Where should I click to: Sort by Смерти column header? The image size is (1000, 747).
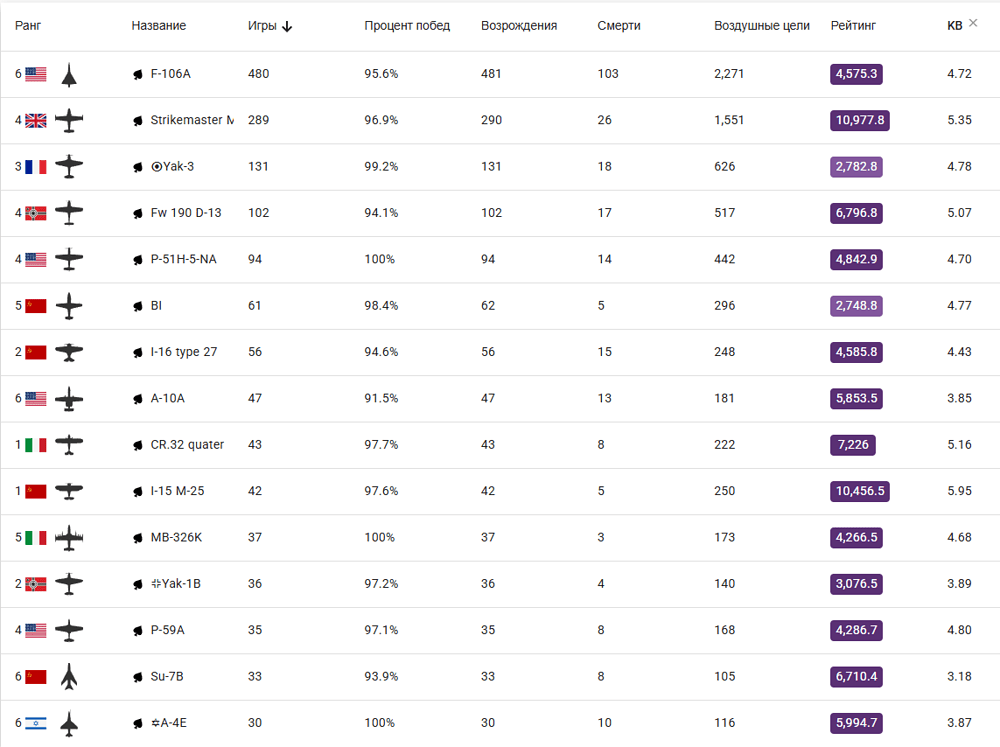[x=619, y=26]
